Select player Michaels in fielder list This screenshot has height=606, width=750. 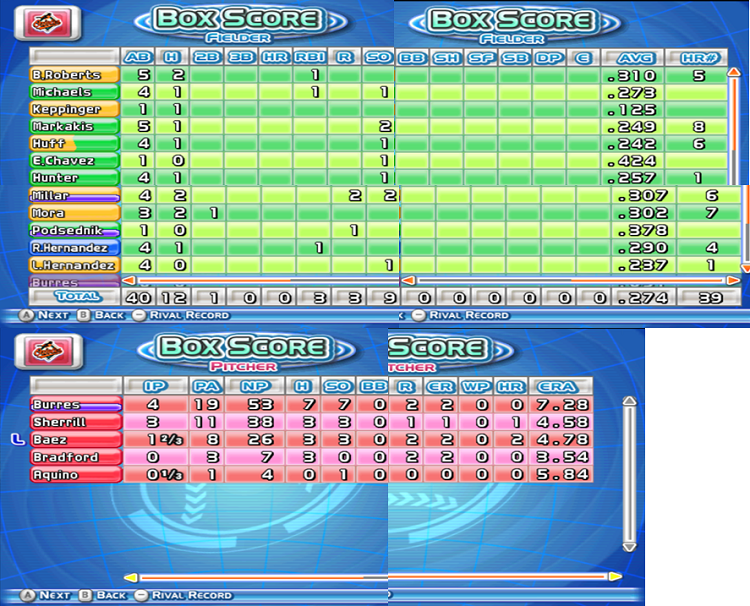75,92
